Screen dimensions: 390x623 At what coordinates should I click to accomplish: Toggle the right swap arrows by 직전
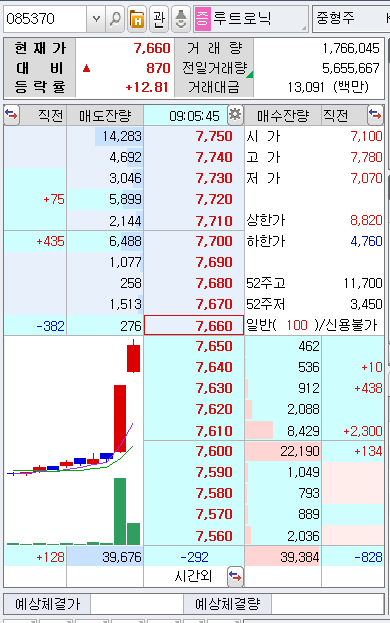coord(375,115)
